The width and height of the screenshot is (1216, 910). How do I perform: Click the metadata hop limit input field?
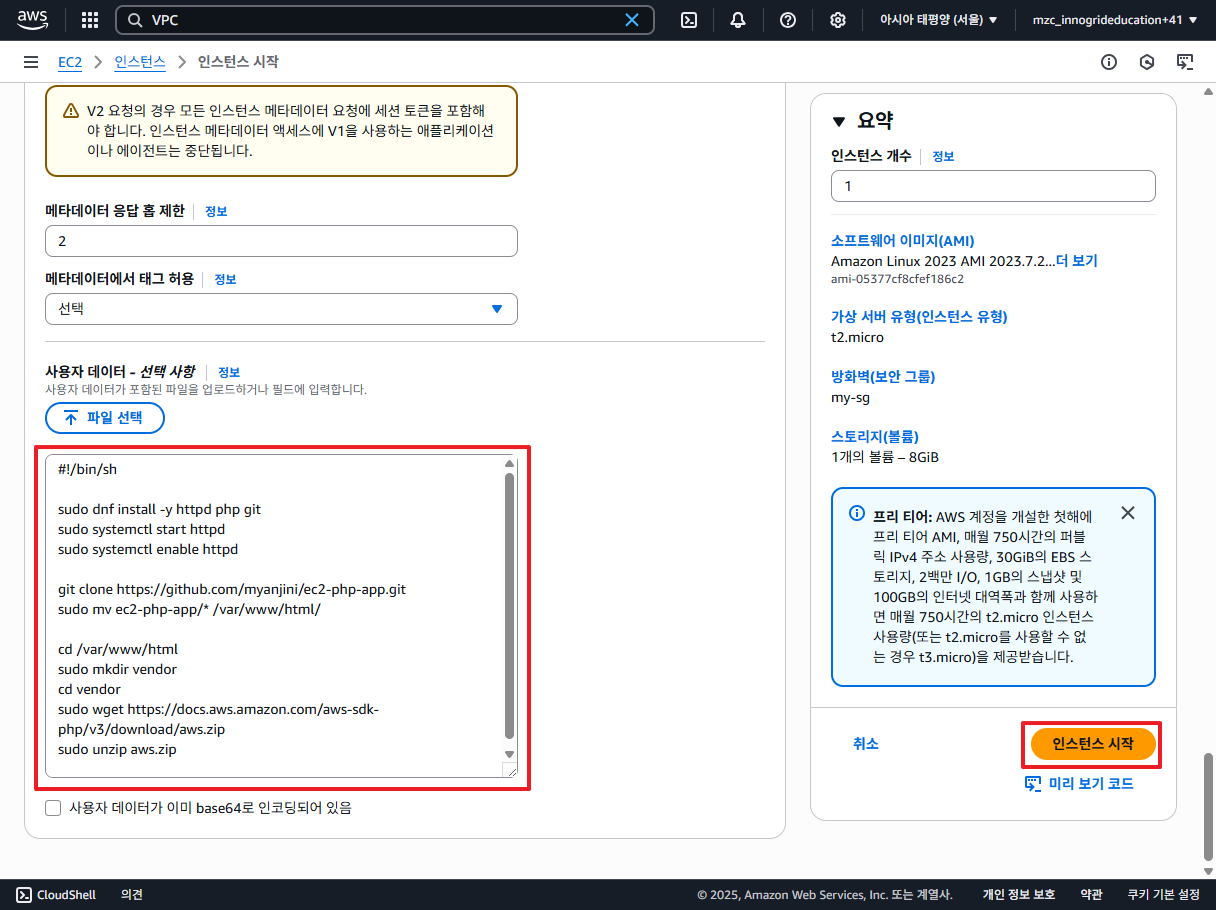coord(281,241)
